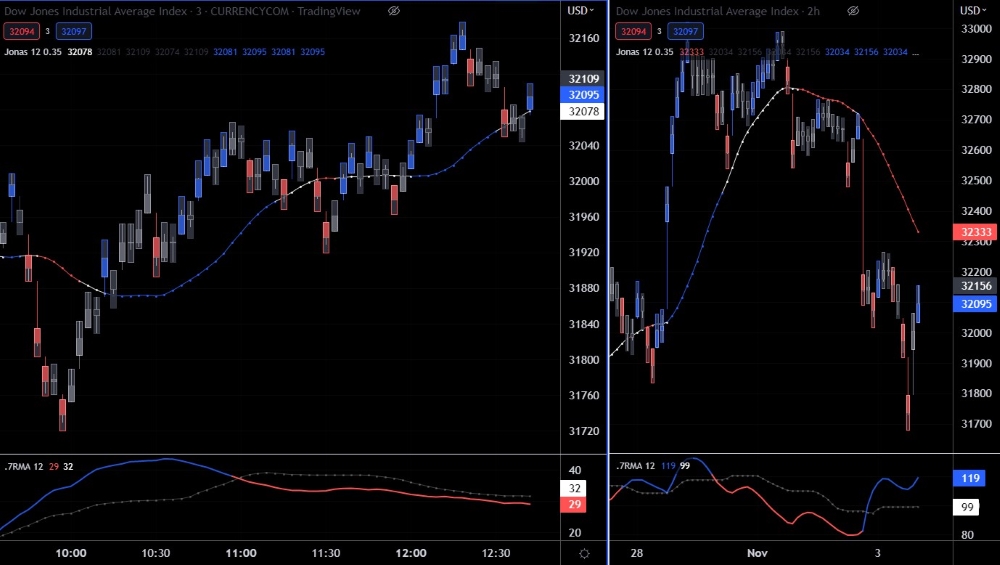
Task: Click the blue 119 value label on the 2h indicator scale
Action: (970, 478)
